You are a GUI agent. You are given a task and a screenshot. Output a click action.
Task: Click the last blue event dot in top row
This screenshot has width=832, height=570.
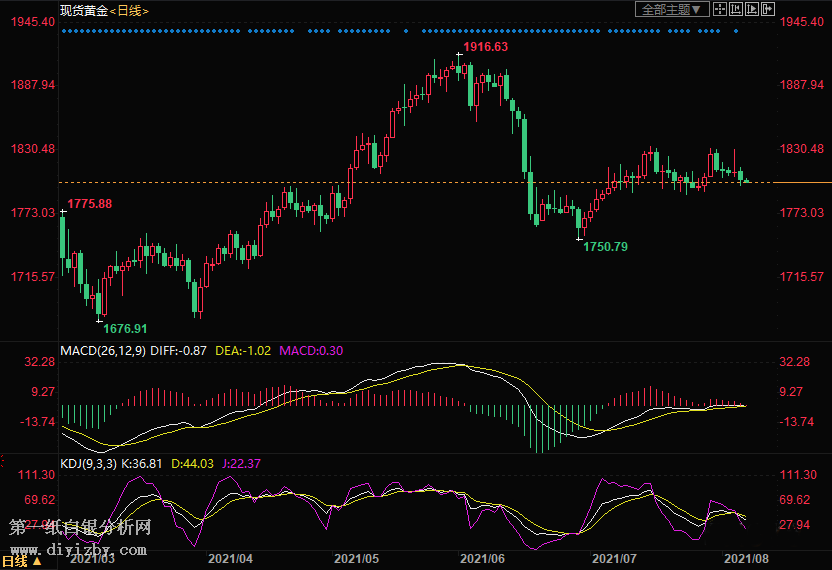tap(736, 31)
